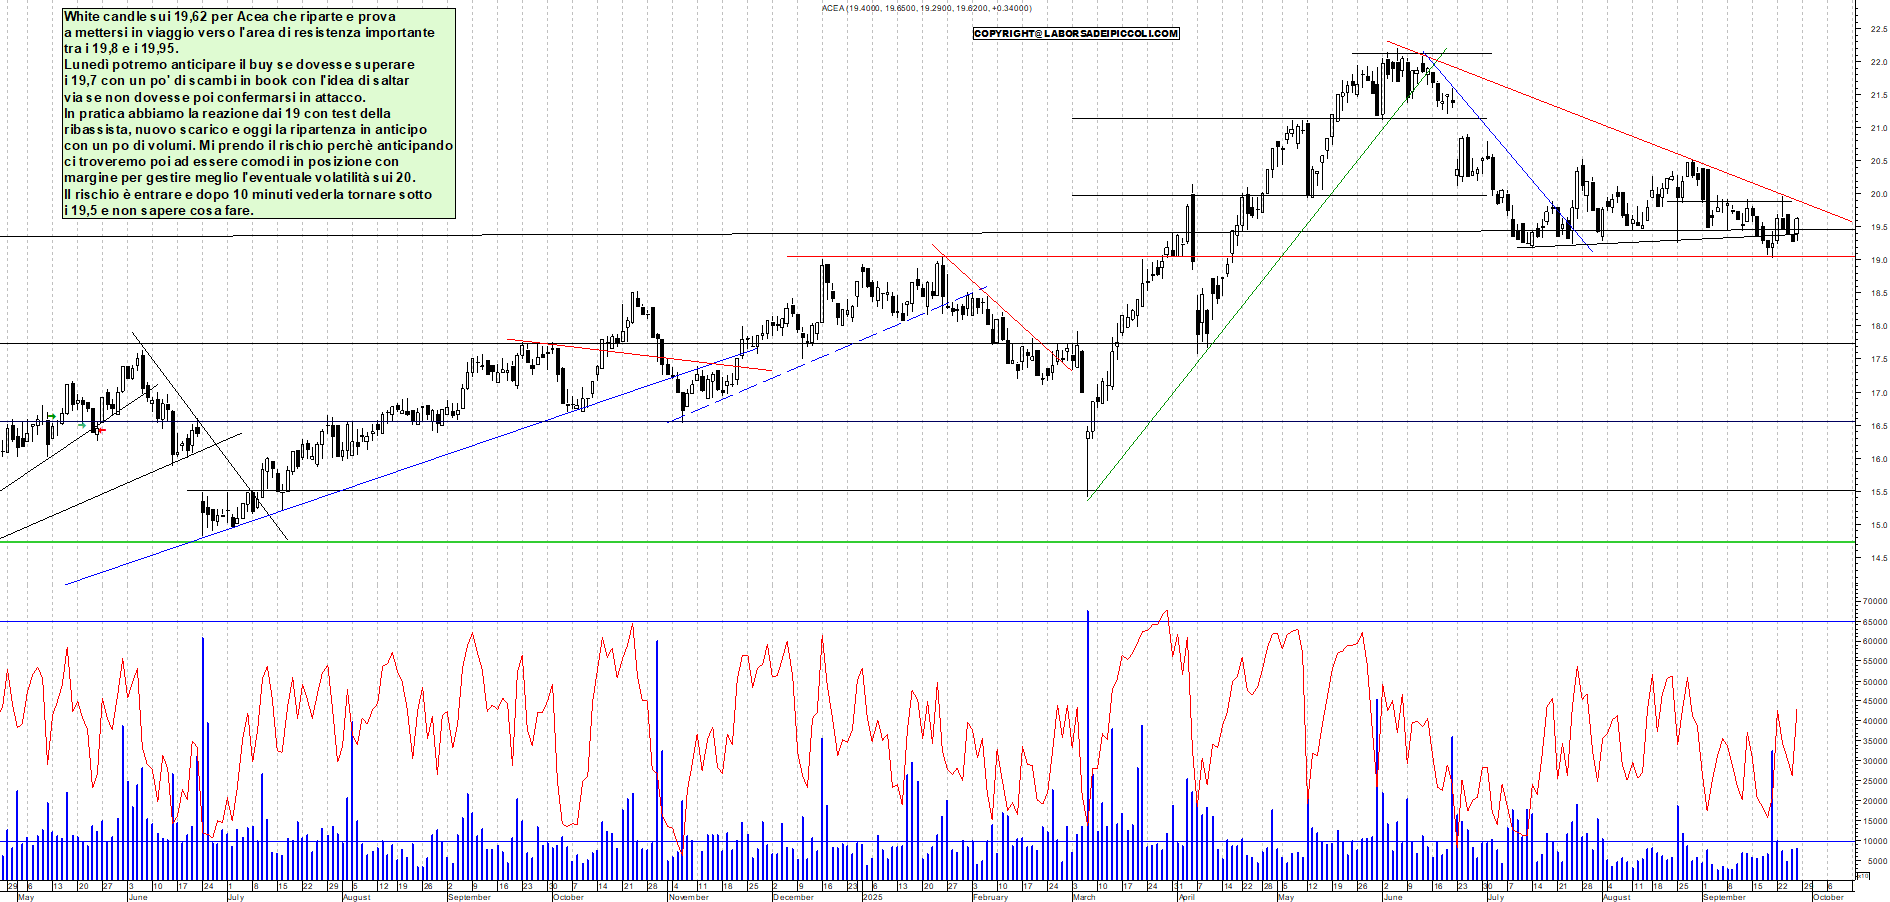This screenshot has height=902, width=1890.
Task: Click the November month label on time axis
Action: point(689,897)
